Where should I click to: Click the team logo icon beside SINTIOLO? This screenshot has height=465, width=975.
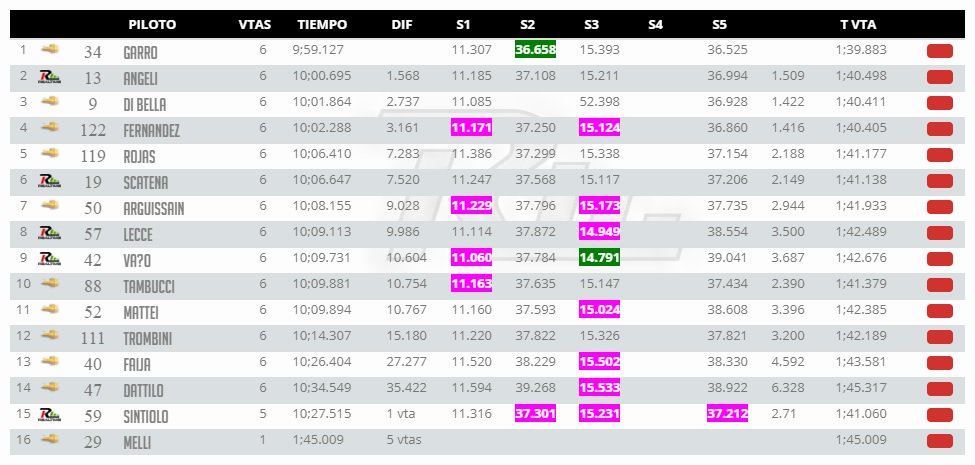click(50, 415)
